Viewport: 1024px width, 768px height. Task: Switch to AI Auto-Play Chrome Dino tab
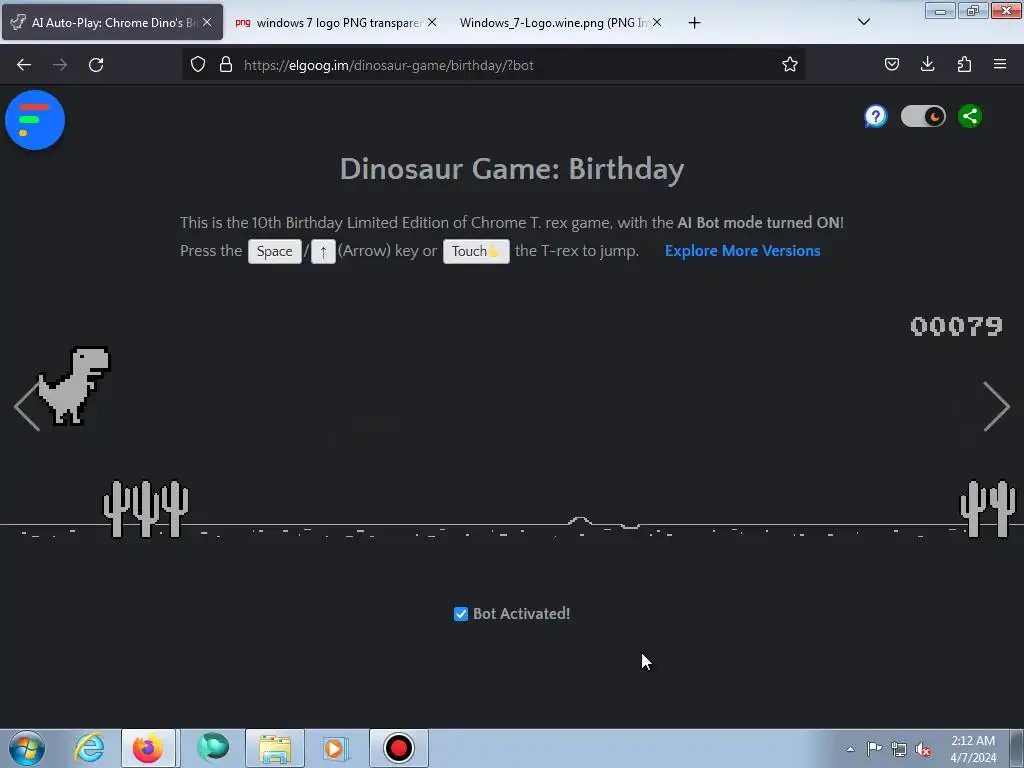[x=112, y=22]
